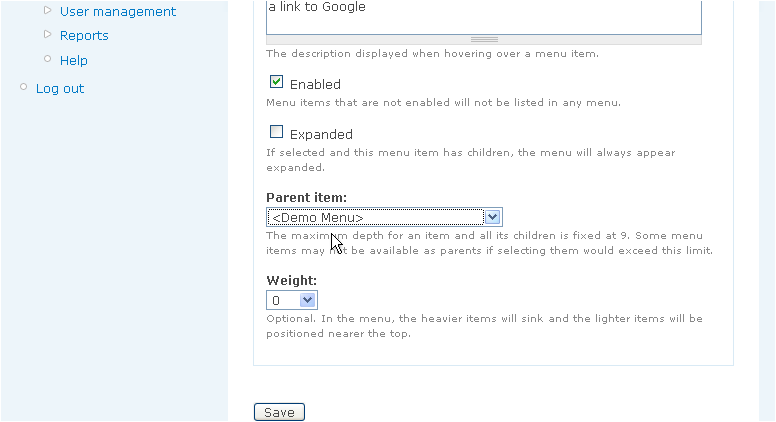Click the Expanded label text
Viewport: 776px width, 422px height.
click(x=321, y=135)
